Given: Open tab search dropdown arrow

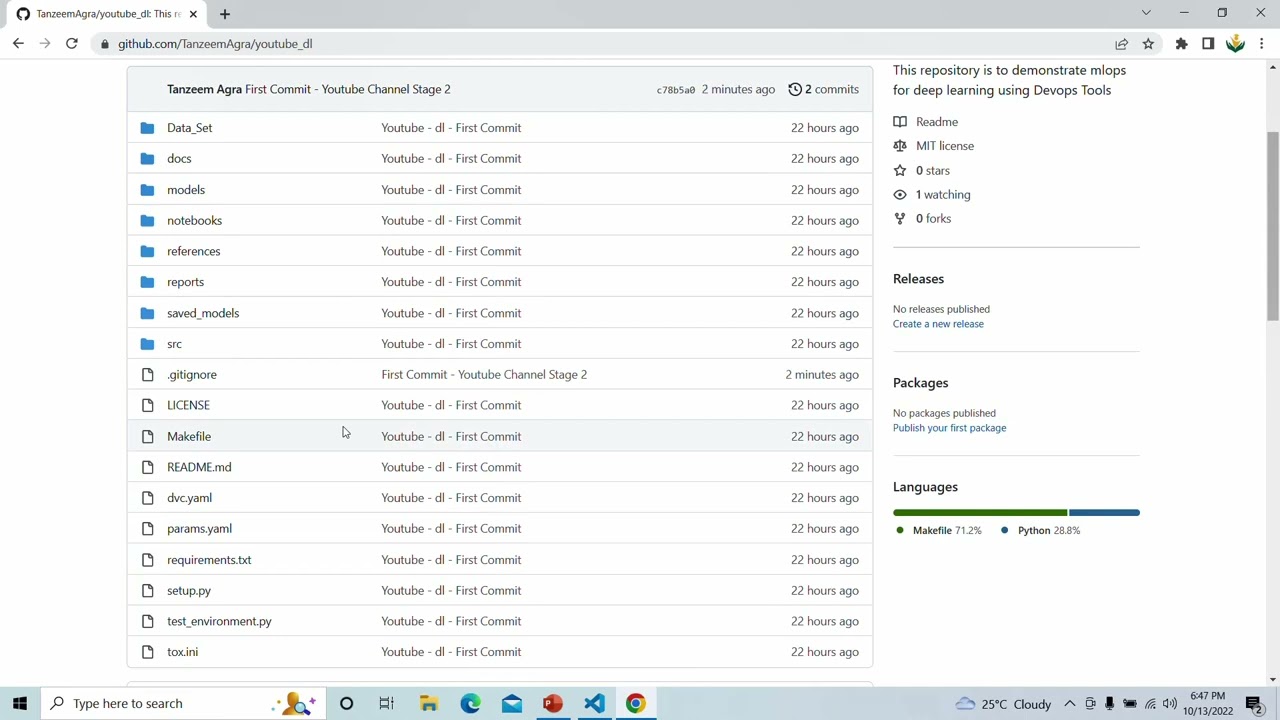Looking at the screenshot, I should (x=1146, y=13).
